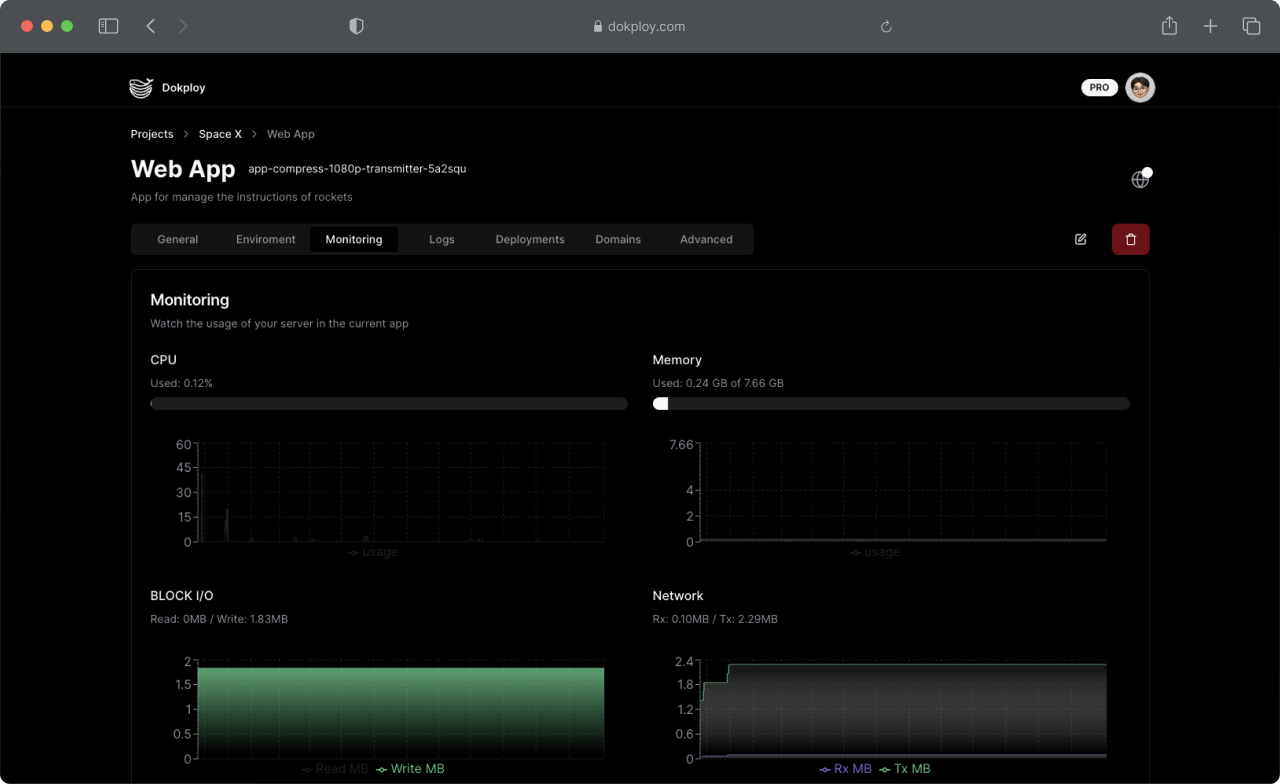Viewport: 1280px width, 784px height.
Task: Open a new tab with plus icon
Action: point(1210,26)
